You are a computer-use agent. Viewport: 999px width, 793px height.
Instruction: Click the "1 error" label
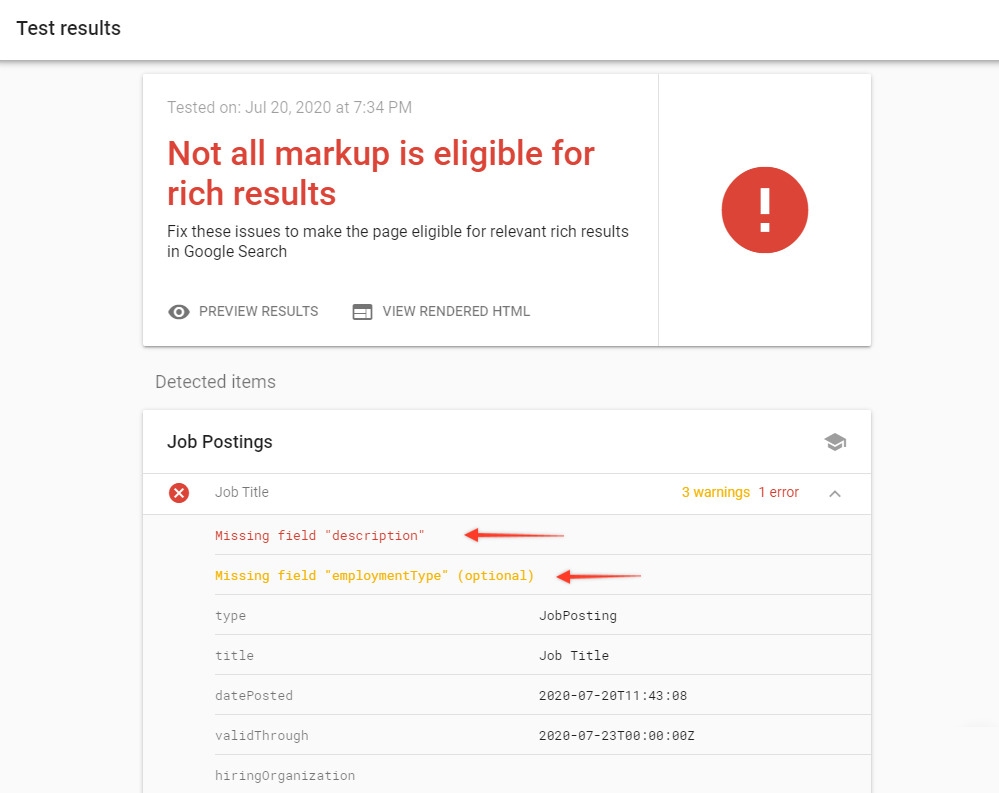778,493
